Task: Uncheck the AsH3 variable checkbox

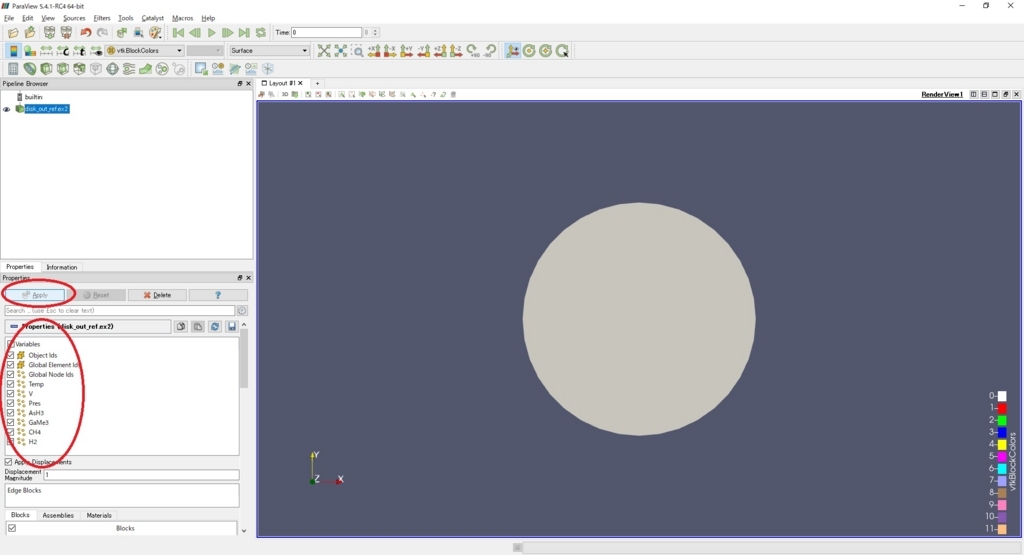Action: 10,413
